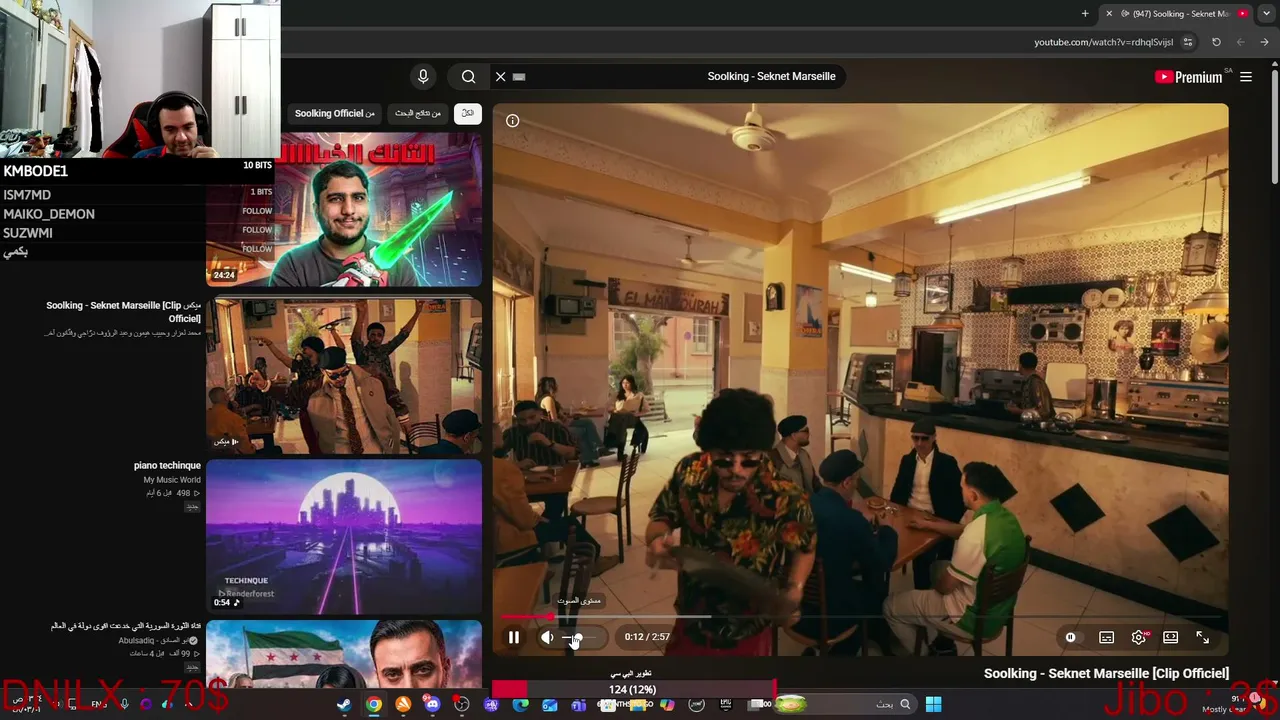The width and height of the screenshot is (1280, 720).
Task: Expand the browser tab search dropdown
Action: click(1266, 13)
